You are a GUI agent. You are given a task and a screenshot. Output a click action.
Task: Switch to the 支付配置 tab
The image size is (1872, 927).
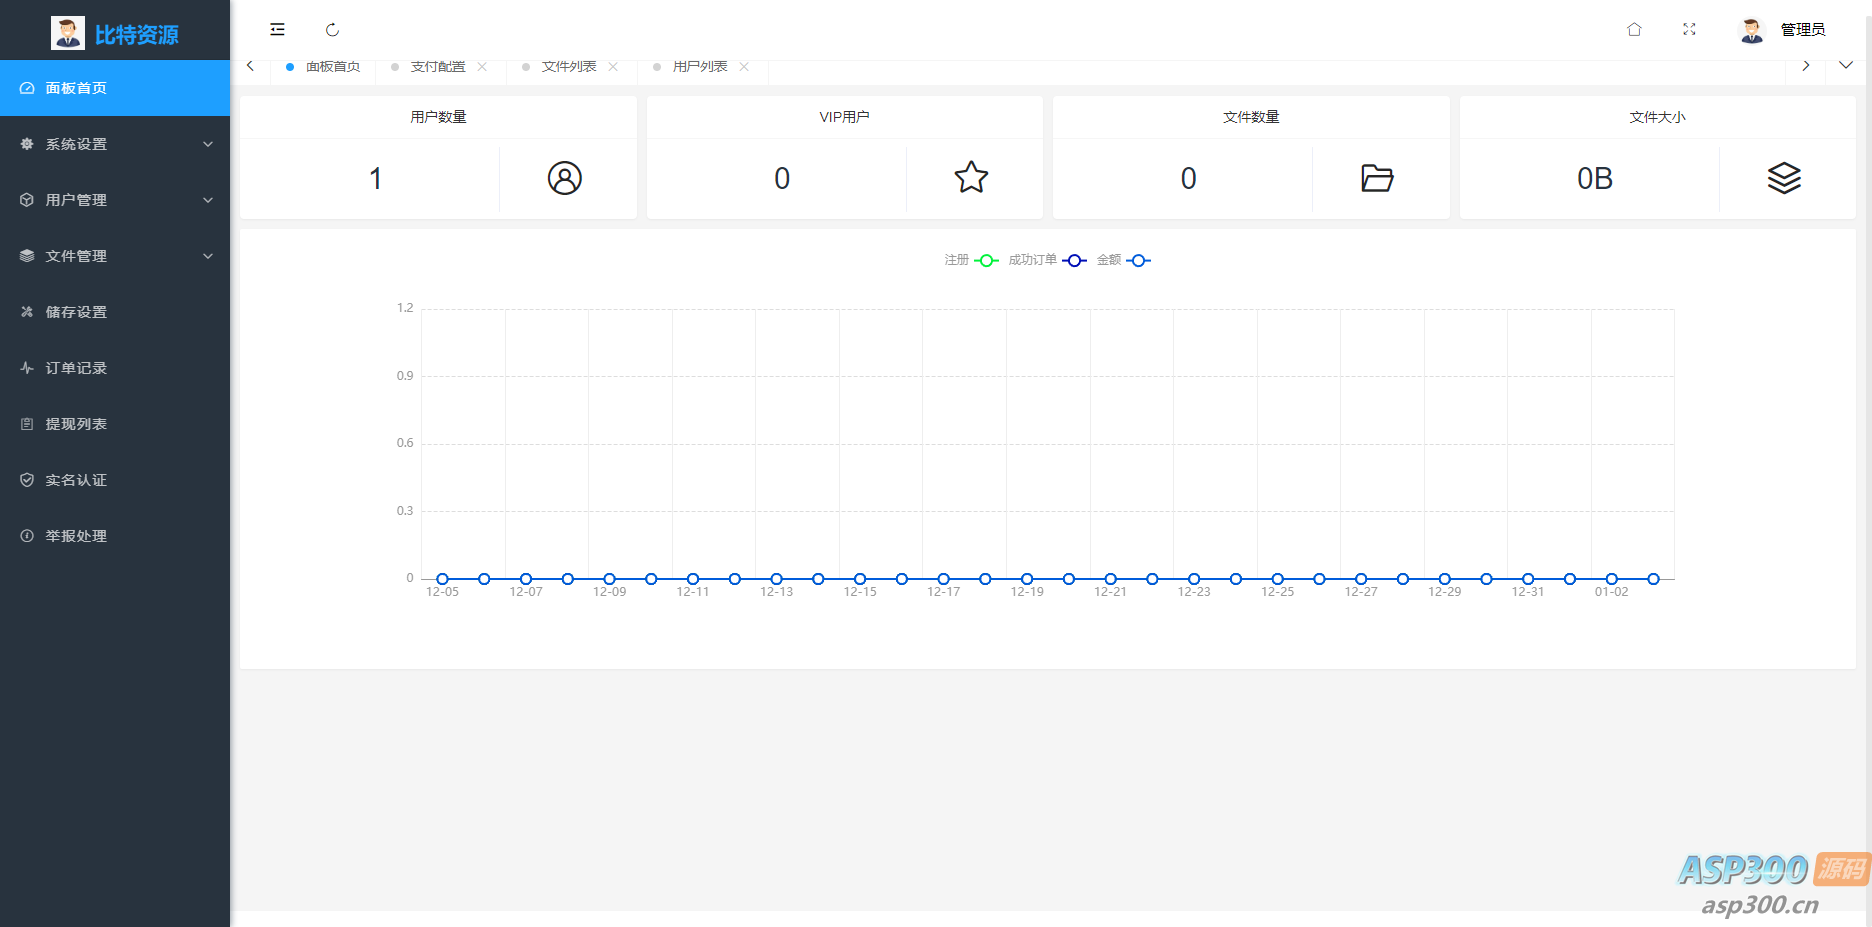(x=438, y=67)
